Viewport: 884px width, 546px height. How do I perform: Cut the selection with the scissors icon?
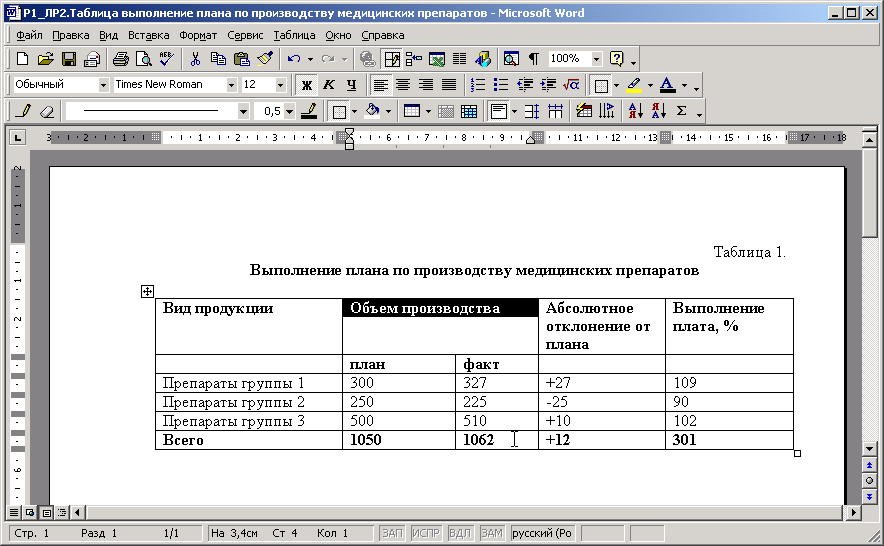click(195, 59)
